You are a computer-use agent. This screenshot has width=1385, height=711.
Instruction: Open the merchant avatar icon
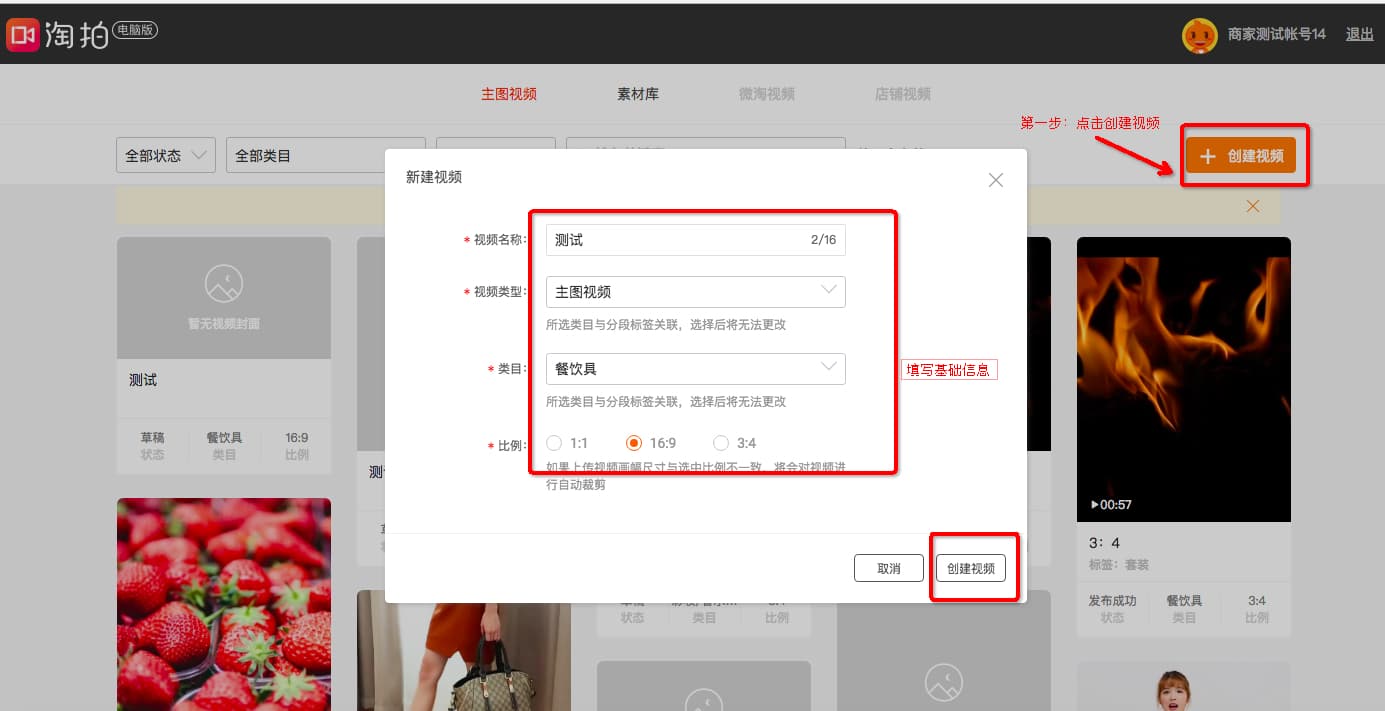[x=1199, y=35]
